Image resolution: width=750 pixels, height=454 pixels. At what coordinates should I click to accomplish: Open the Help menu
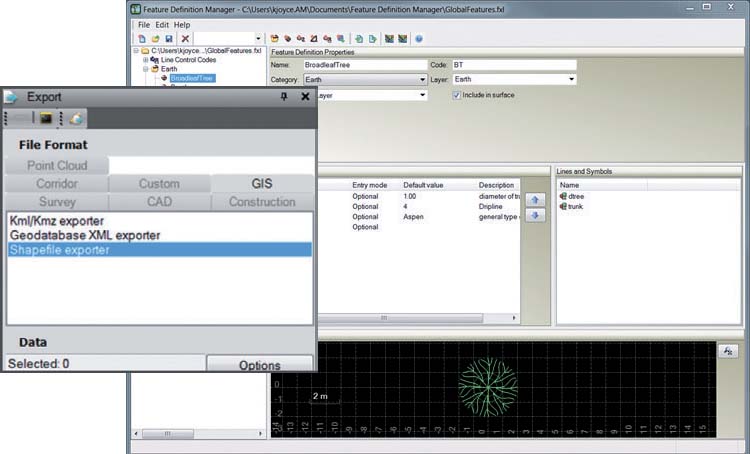(x=182, y=25)
